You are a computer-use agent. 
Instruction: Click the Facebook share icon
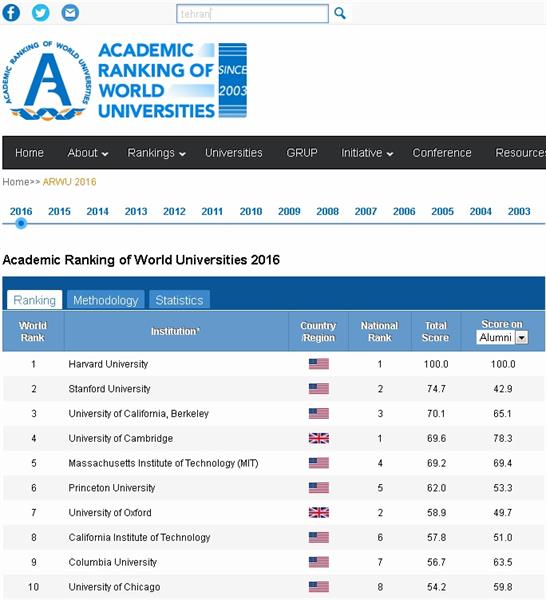pos(11,13)
